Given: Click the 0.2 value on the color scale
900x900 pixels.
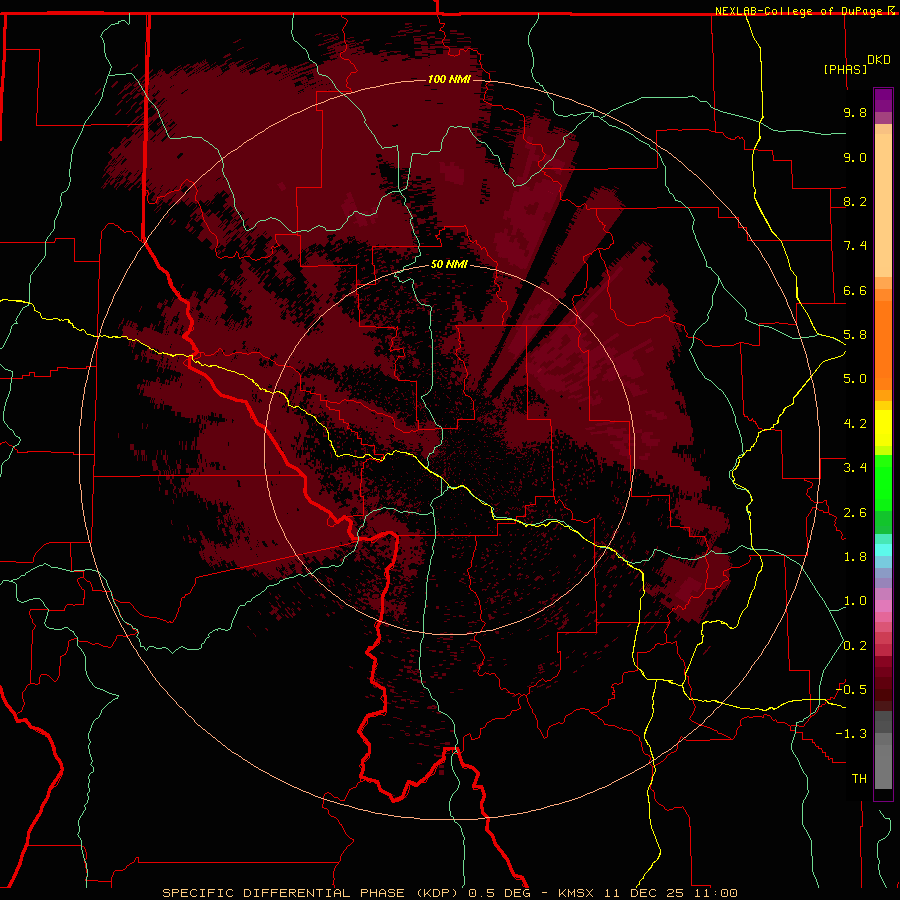Looking at the screenshot, I should [x=855, y=646].
